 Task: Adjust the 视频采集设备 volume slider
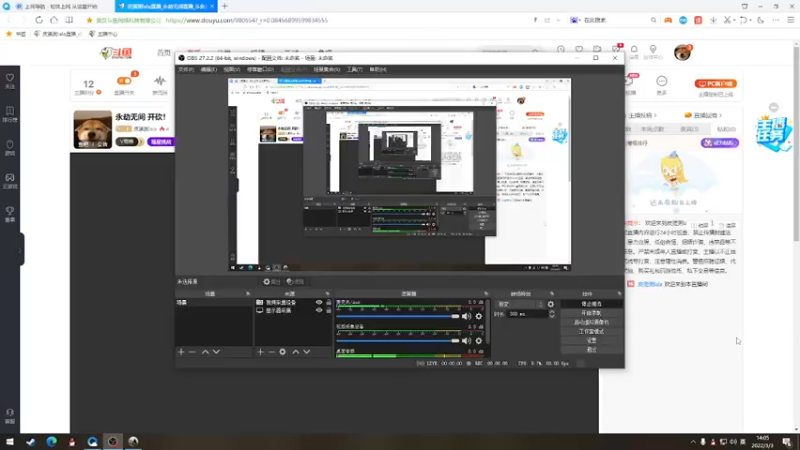click(x=398, y=341)
